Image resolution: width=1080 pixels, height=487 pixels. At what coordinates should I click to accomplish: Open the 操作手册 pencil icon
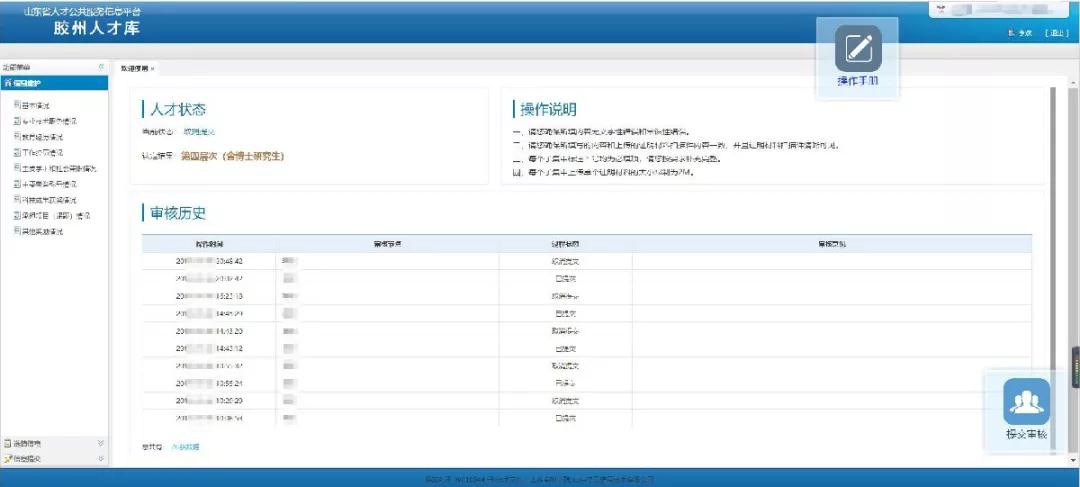tap(858, 48)
